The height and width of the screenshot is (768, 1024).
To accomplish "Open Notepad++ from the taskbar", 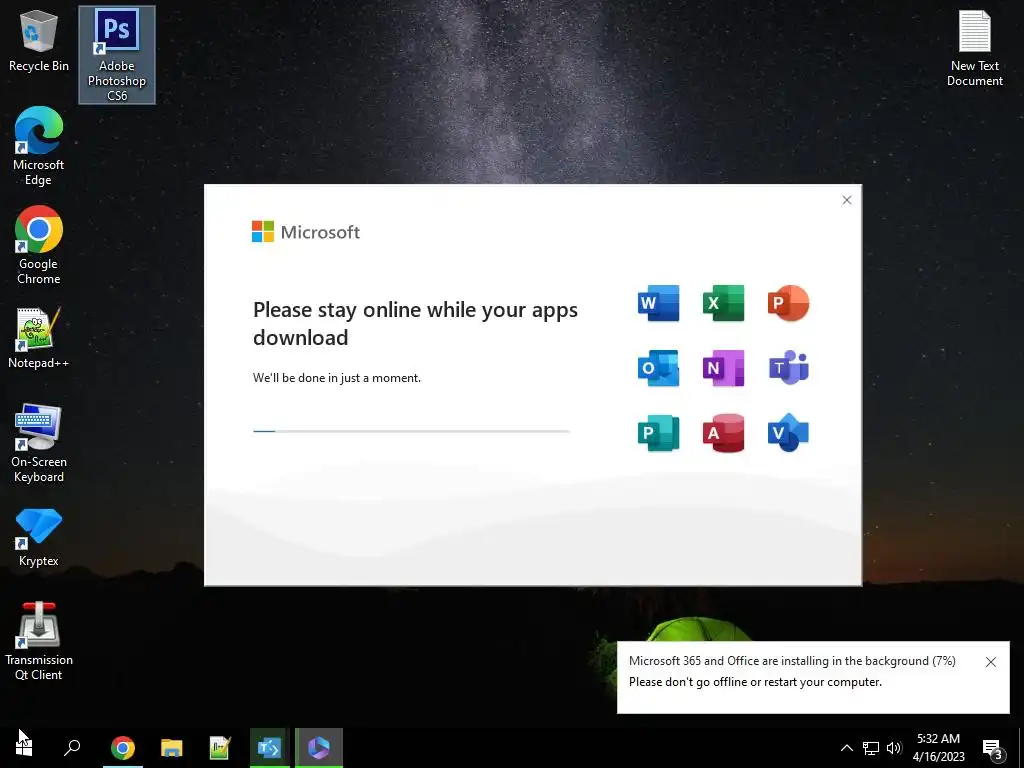I will (220, 747).
